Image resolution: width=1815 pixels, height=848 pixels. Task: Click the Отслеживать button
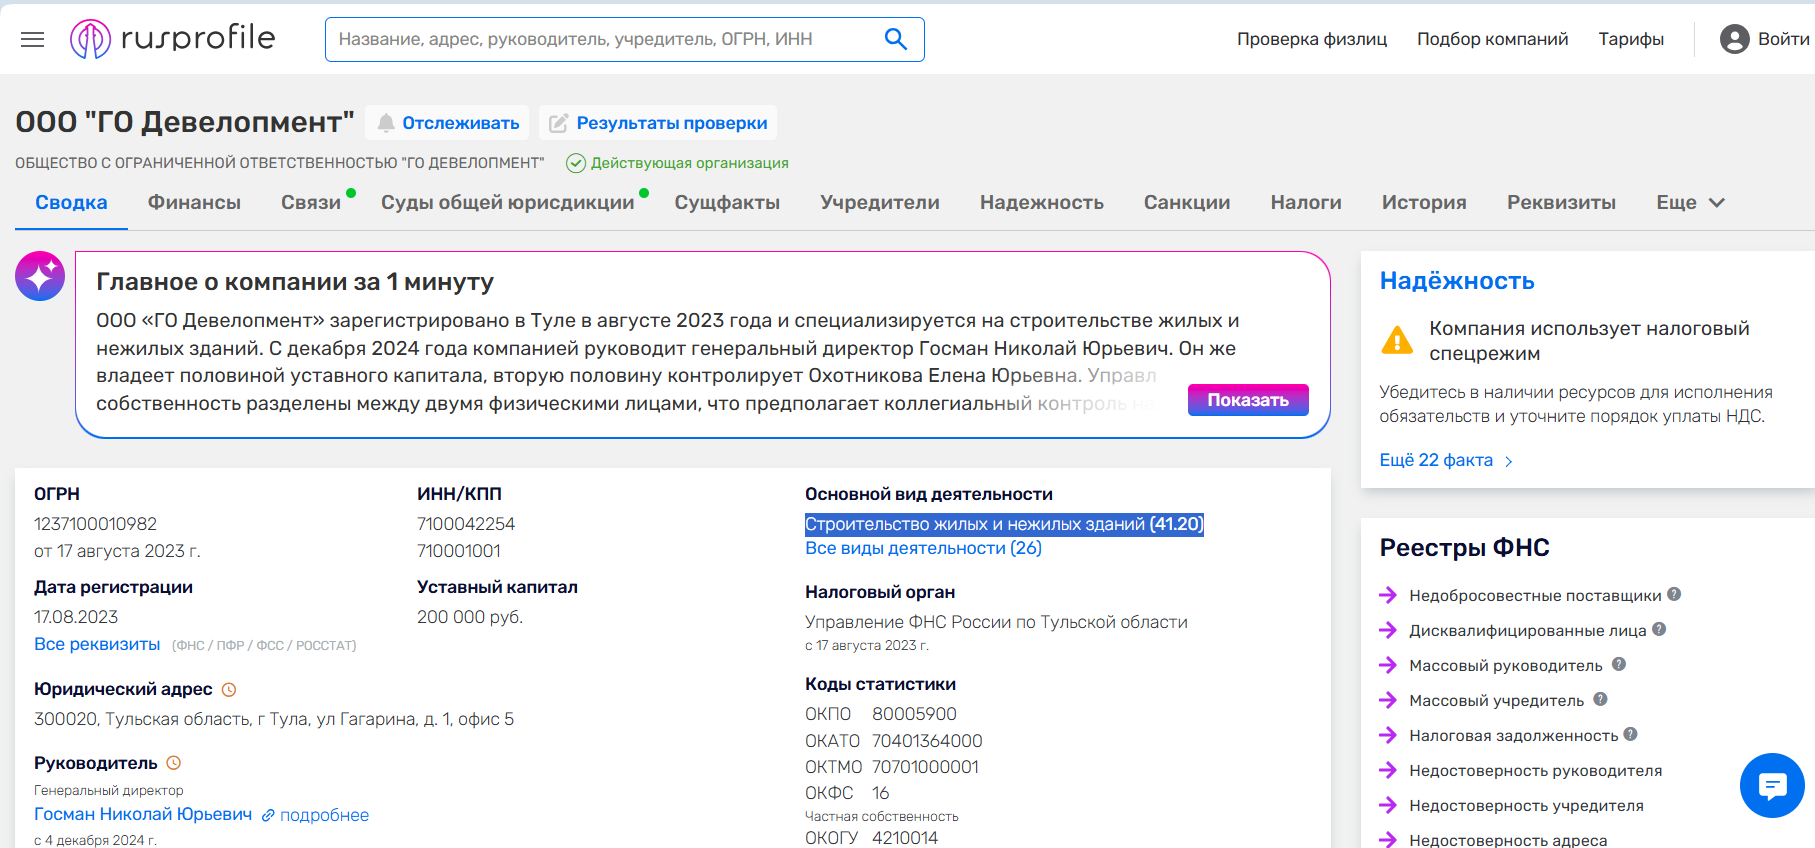[x=448, y=123]
